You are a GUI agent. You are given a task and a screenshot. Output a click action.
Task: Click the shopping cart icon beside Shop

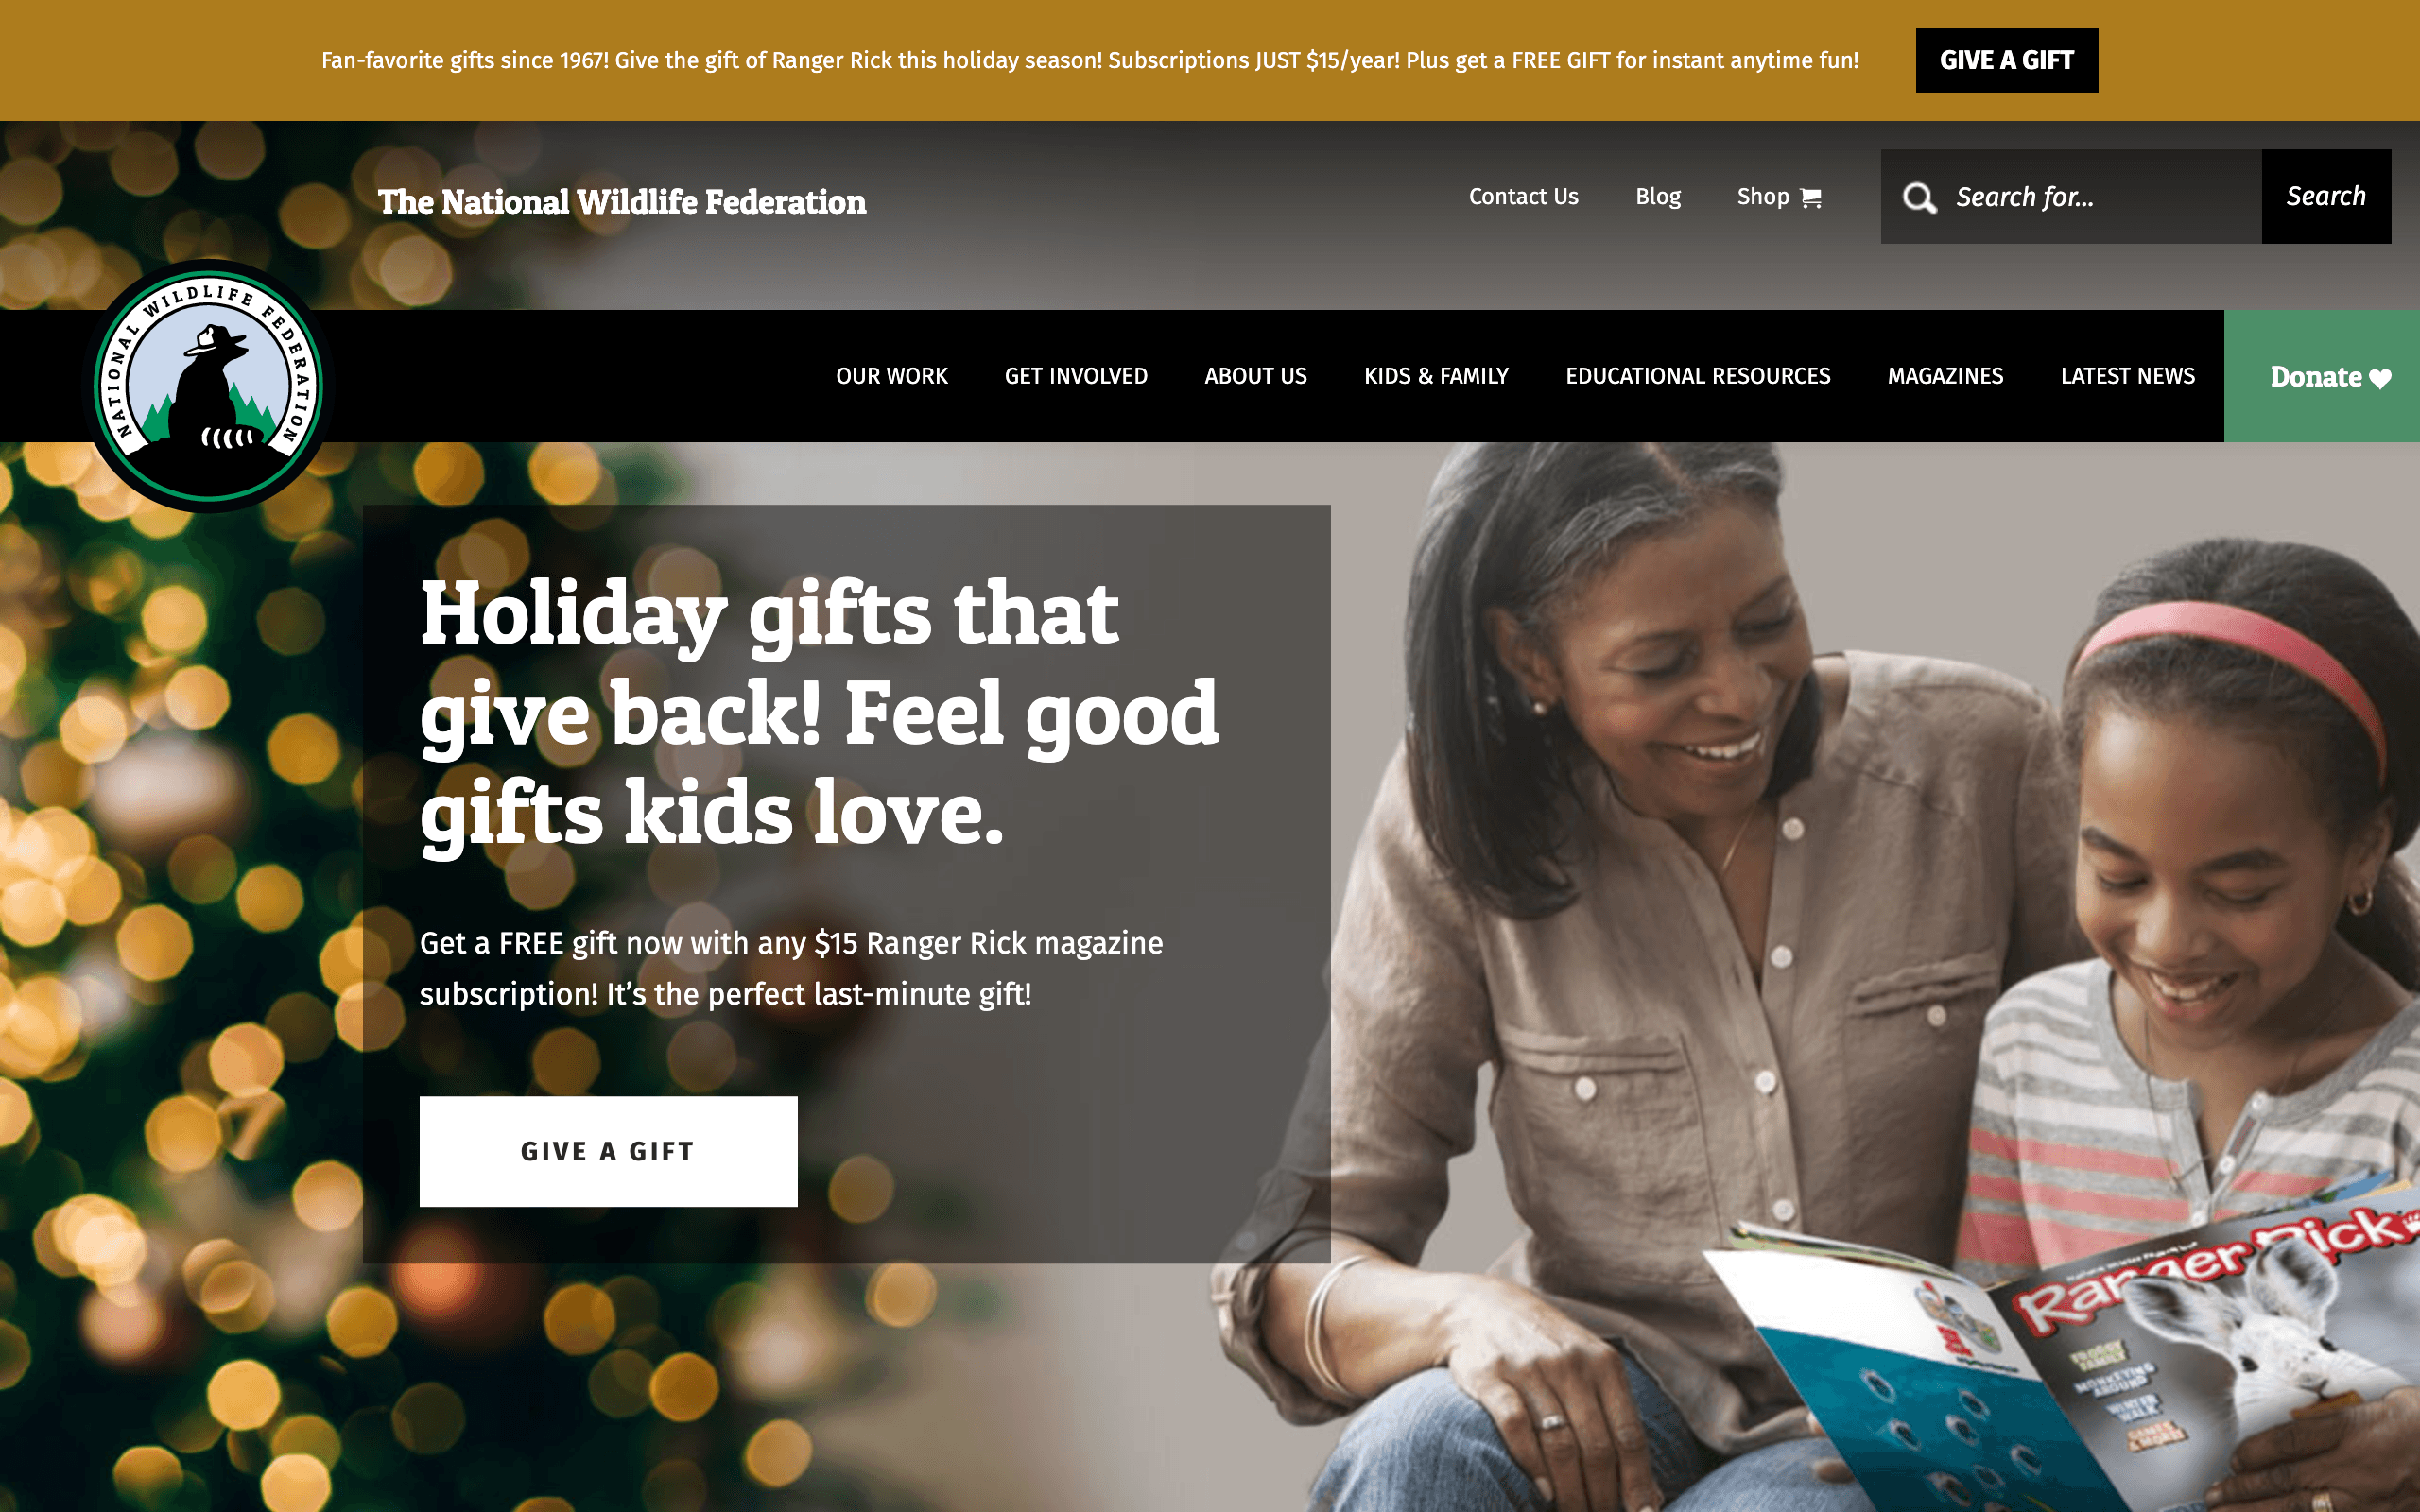tap(1810, 198)
